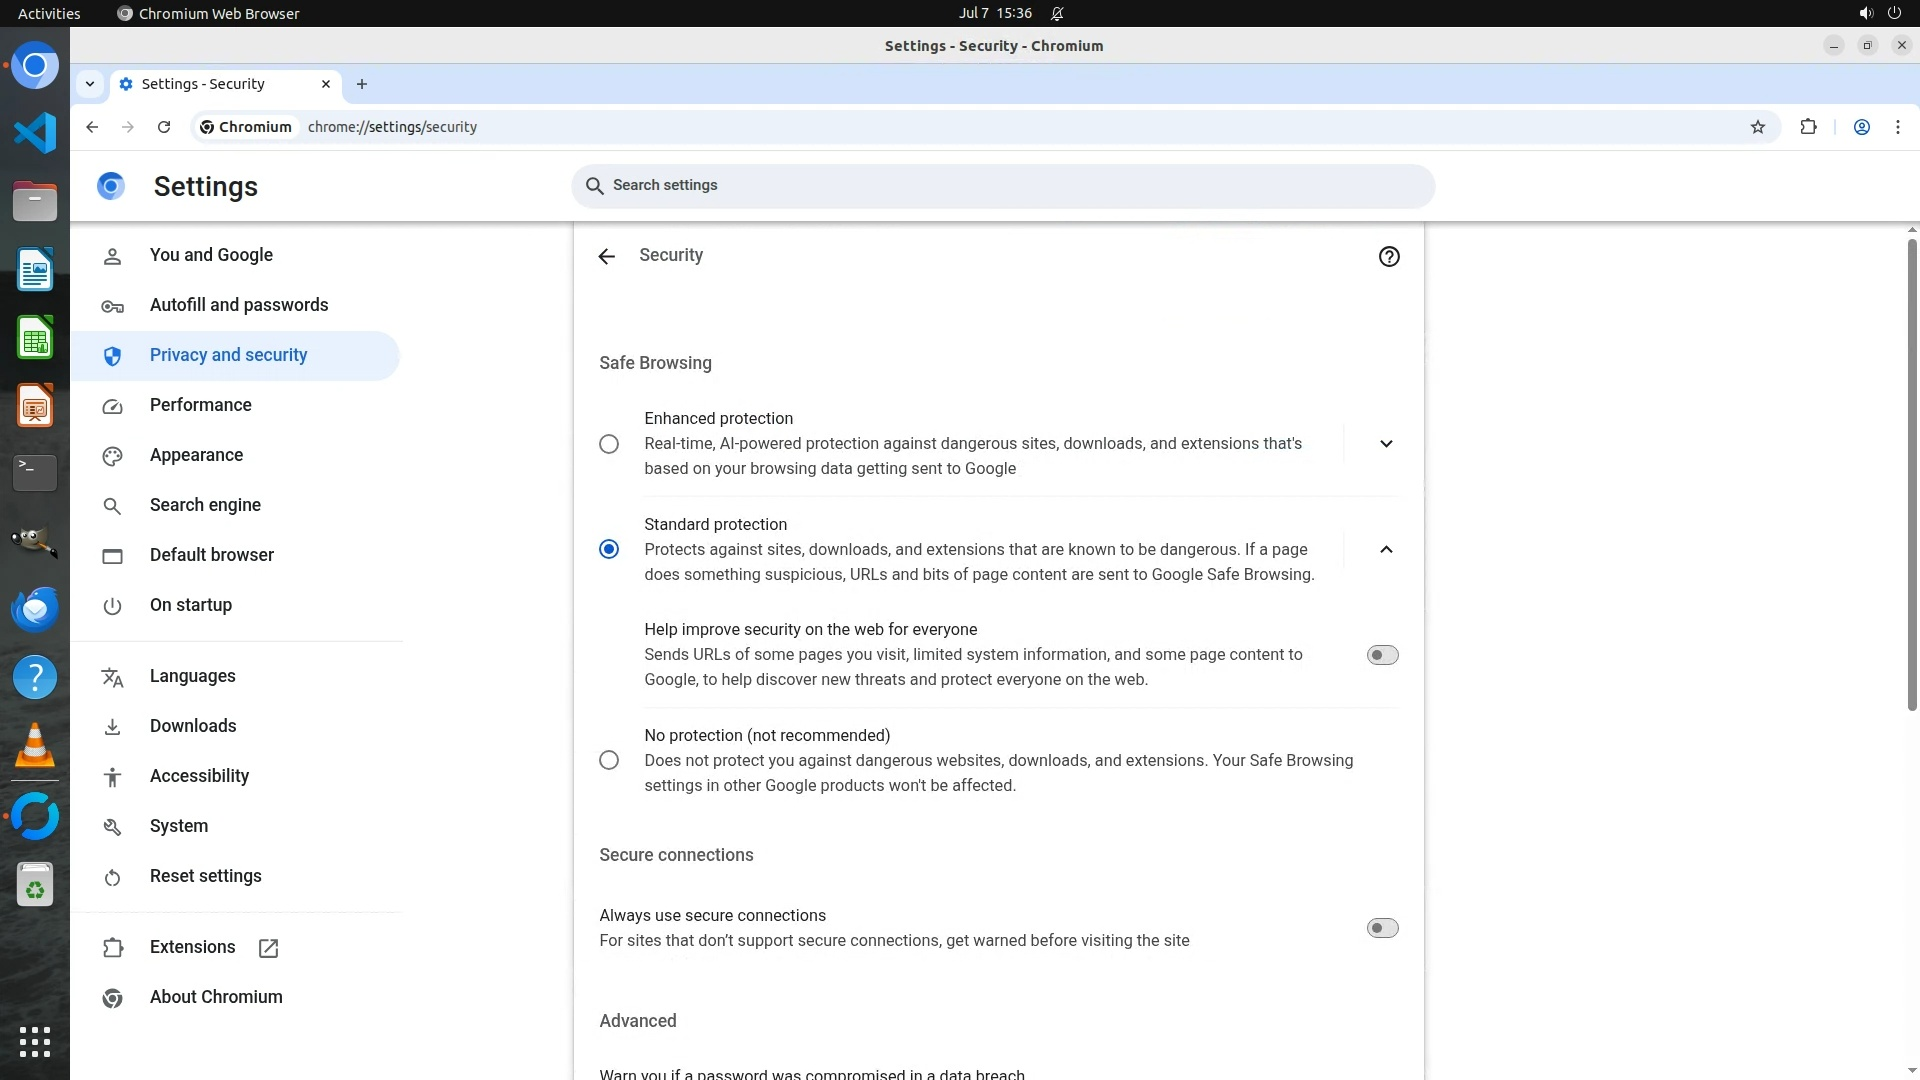Open the three-dot Chromium menu

point(1897,127)
